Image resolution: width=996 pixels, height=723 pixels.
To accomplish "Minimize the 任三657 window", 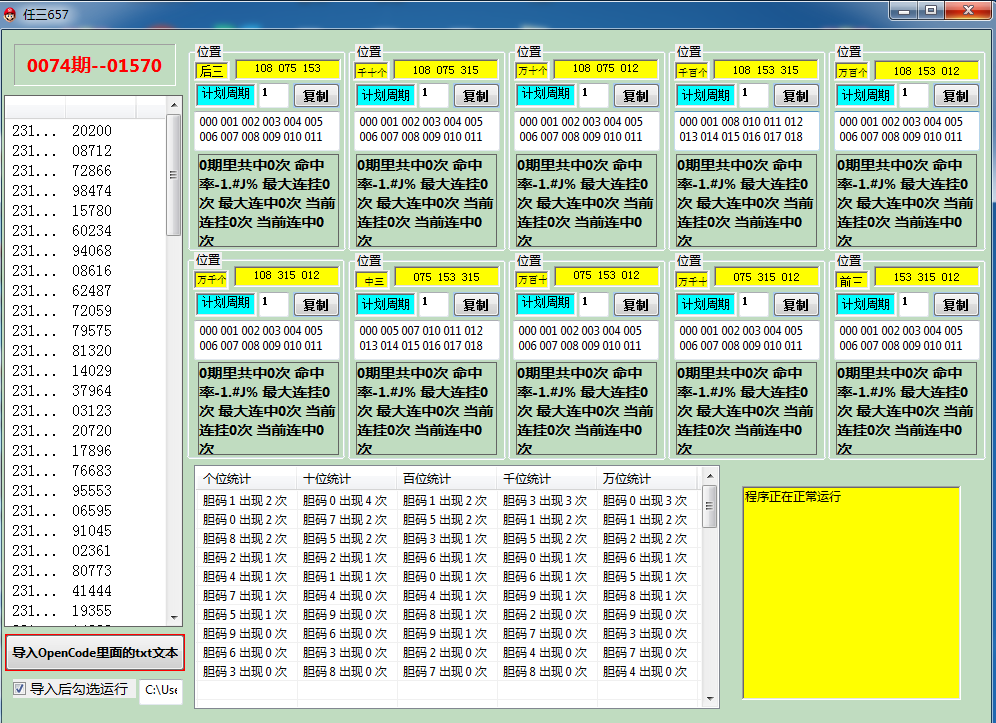I will click(x=904, y=11).
